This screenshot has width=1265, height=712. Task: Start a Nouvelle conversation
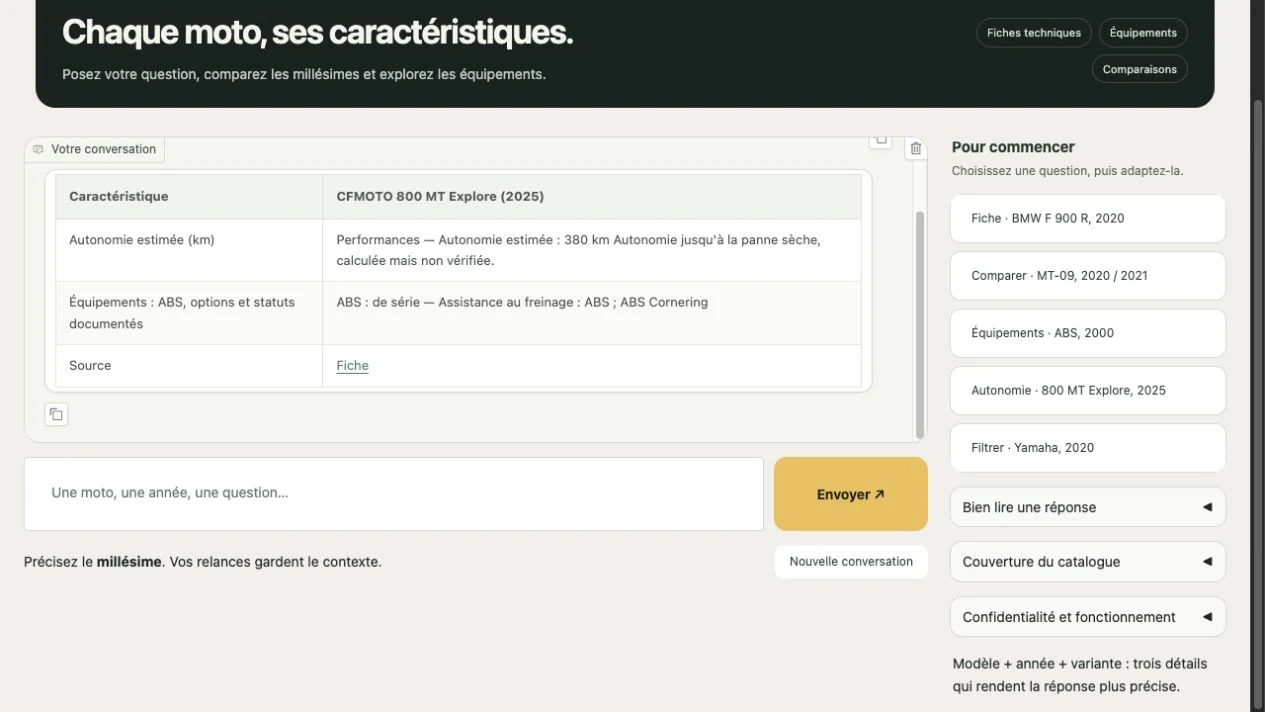(x=851, y=562)
